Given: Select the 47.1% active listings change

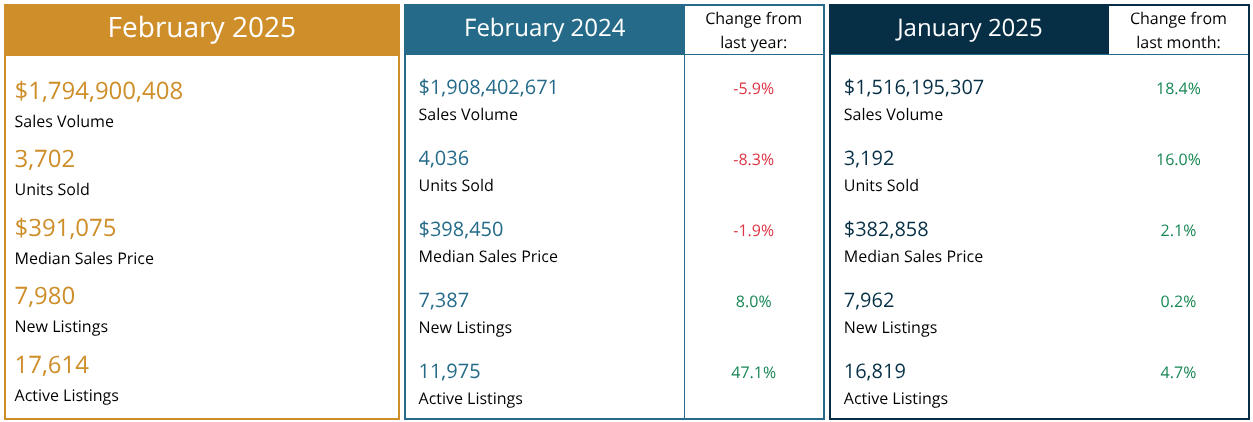Looking at the screenshot, I should tap(753, 372).
